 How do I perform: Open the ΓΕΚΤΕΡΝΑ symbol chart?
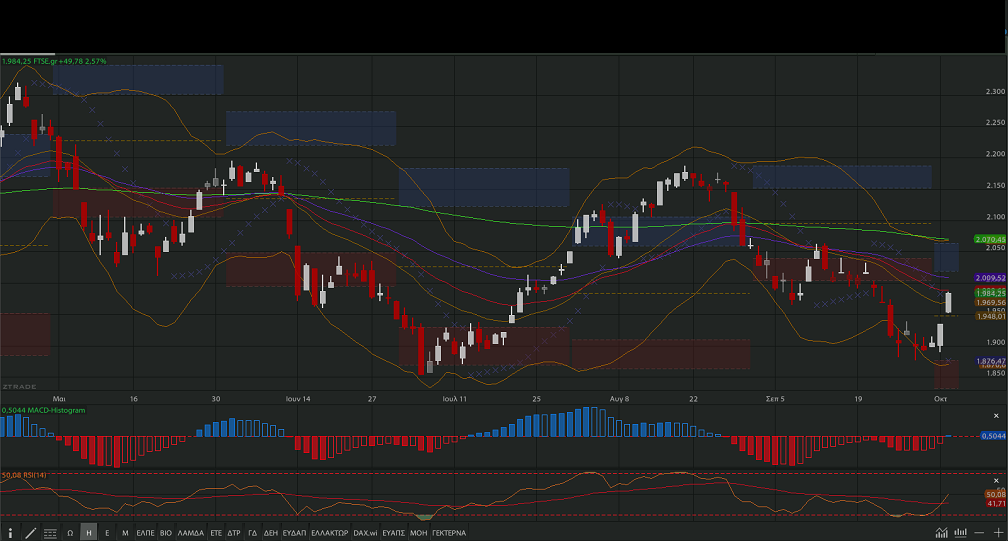(x=449, y=533)
